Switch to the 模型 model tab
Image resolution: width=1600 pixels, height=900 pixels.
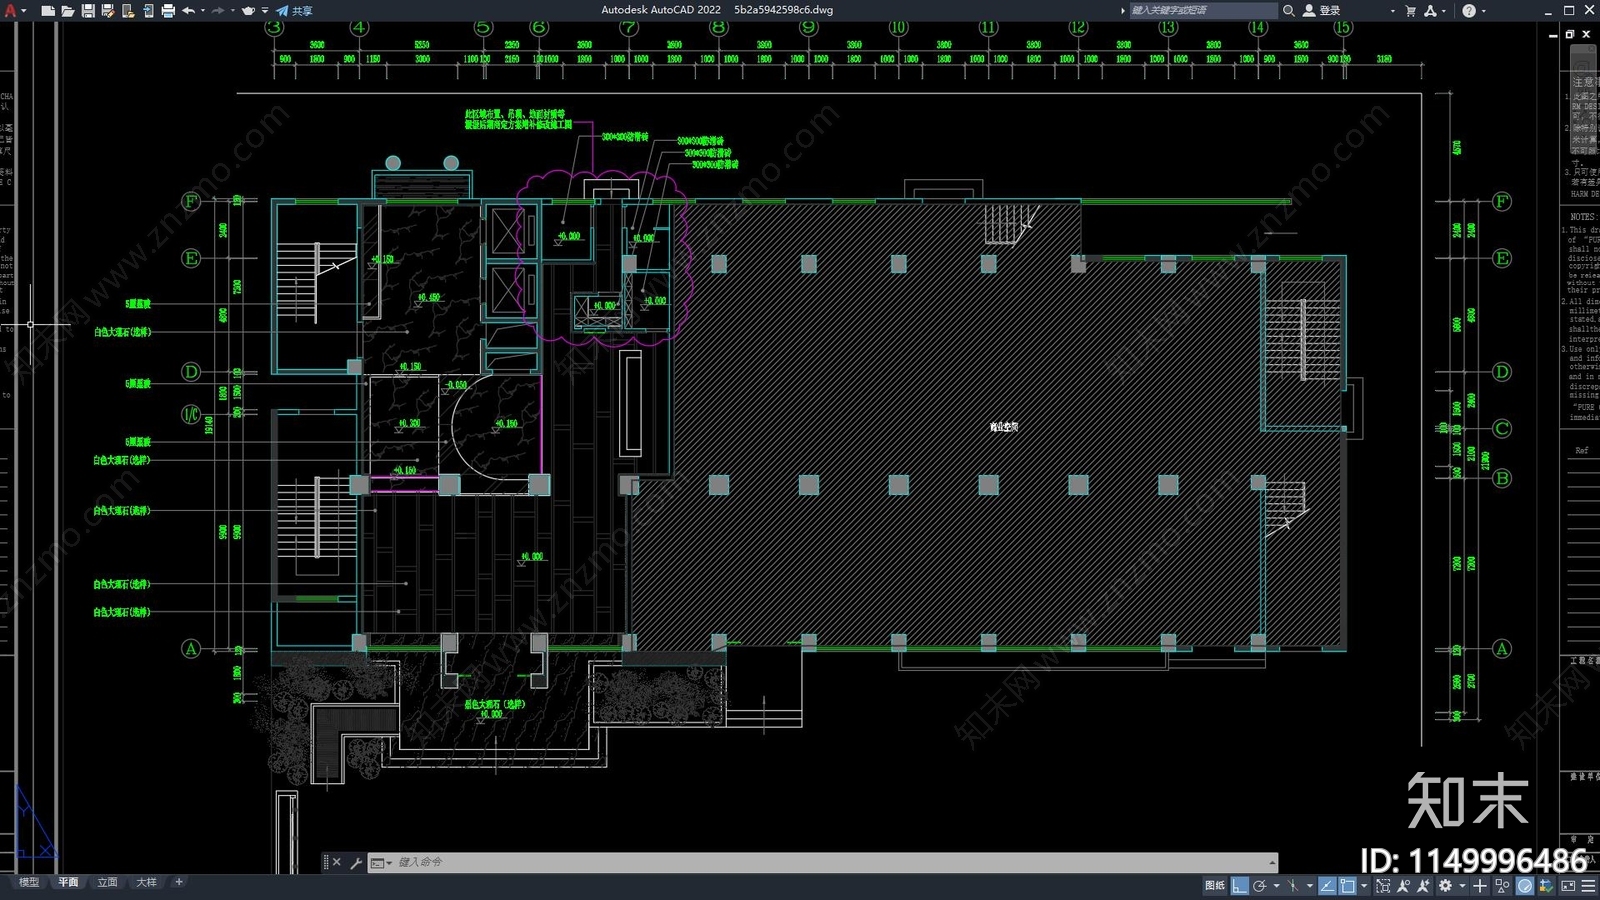pyautogui.click(x=29, y=882)
